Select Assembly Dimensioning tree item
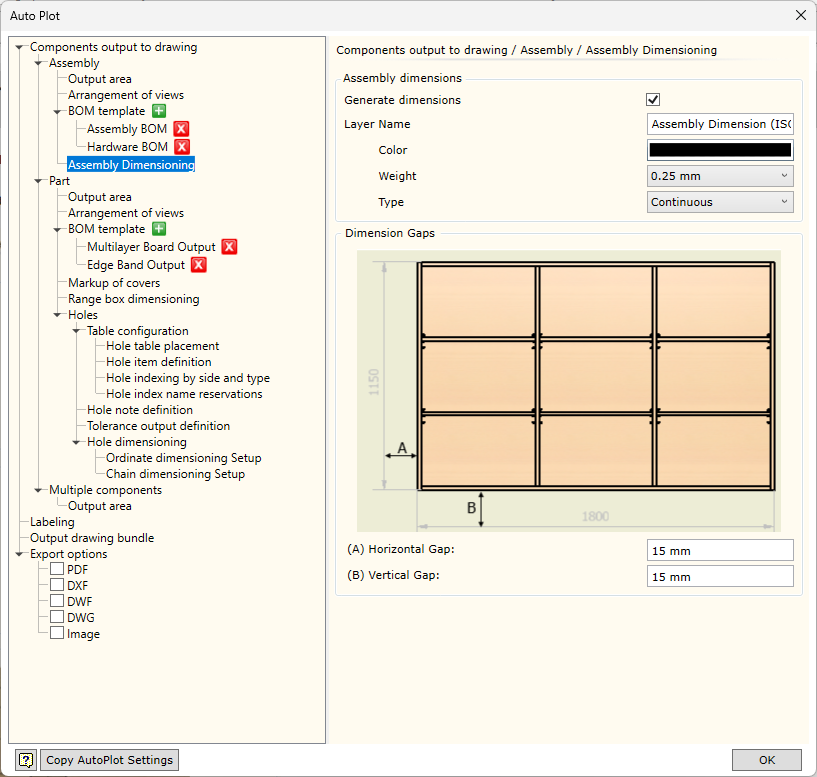Screen dimensions: 817x777 pyautogui.click(x=131, y=165)
